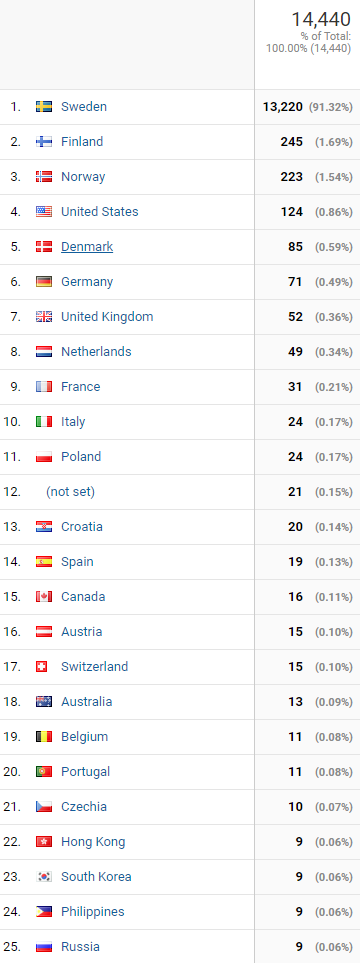This screenshot has height=963, width=360.
Task: Select the United Kingdom link
Action: tap(107, 317)
